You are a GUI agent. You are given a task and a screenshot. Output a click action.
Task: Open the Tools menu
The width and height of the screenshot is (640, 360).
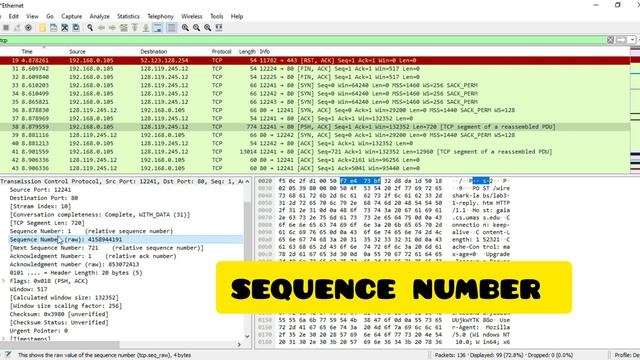(x=217, y=16)
